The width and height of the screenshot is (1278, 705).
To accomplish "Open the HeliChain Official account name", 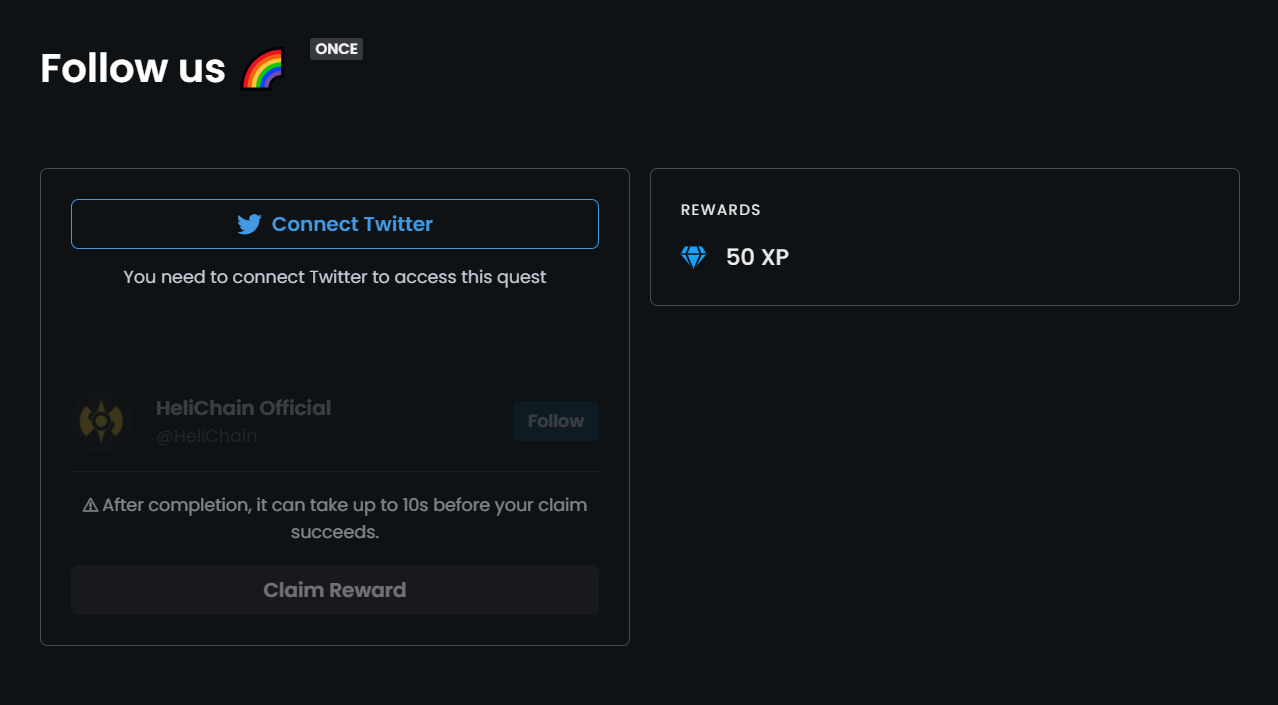I will (243, 408).
